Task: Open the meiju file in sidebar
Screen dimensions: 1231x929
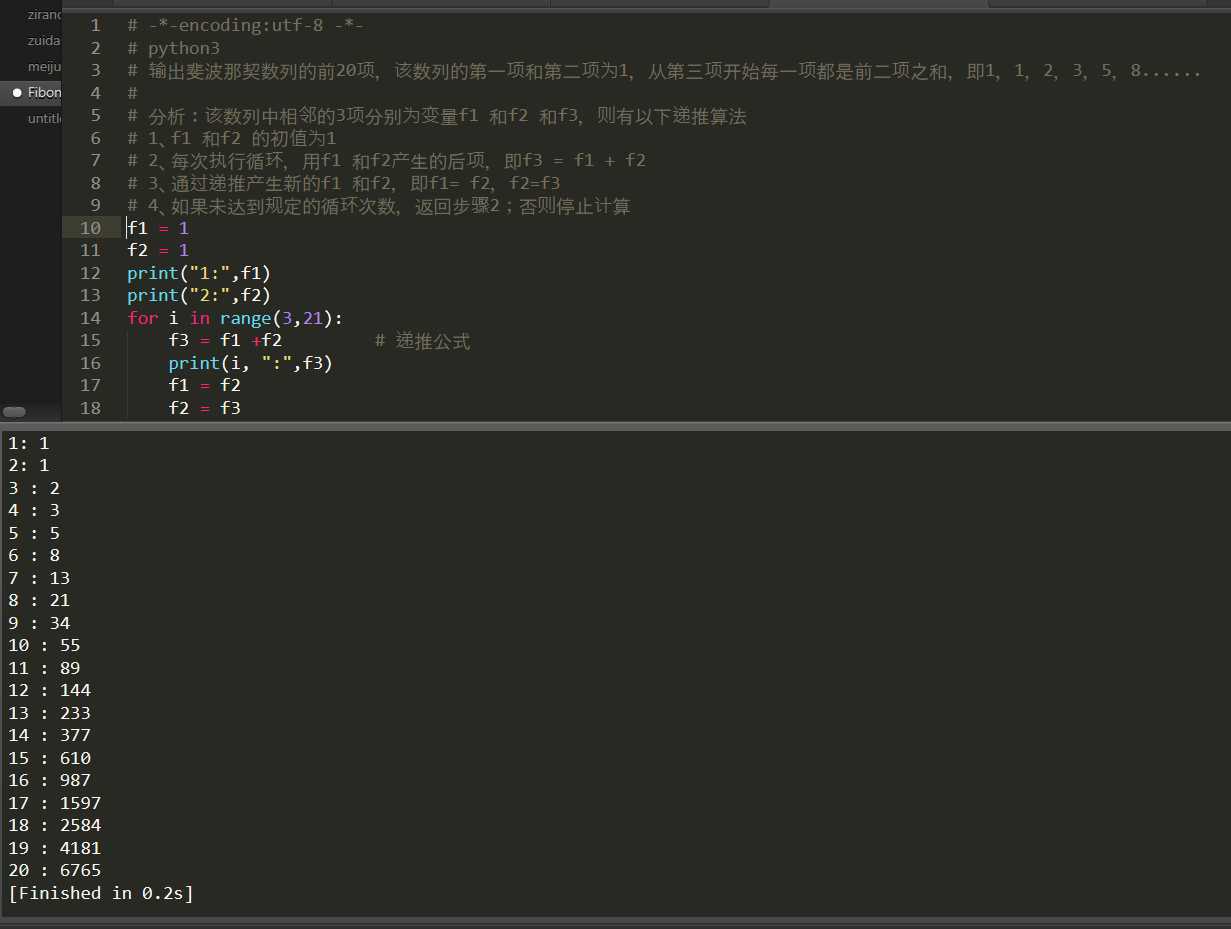Action: tap(44, 66)
